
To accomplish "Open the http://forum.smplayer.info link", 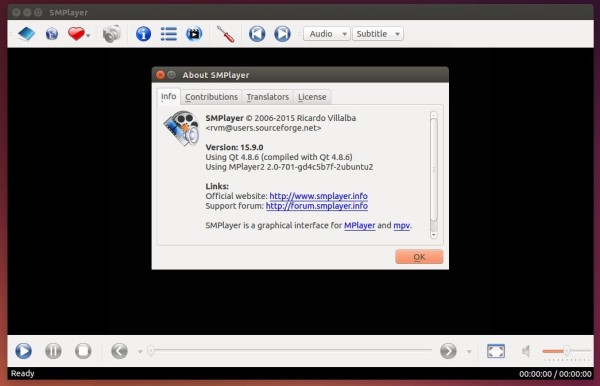I will coord(317,206).
